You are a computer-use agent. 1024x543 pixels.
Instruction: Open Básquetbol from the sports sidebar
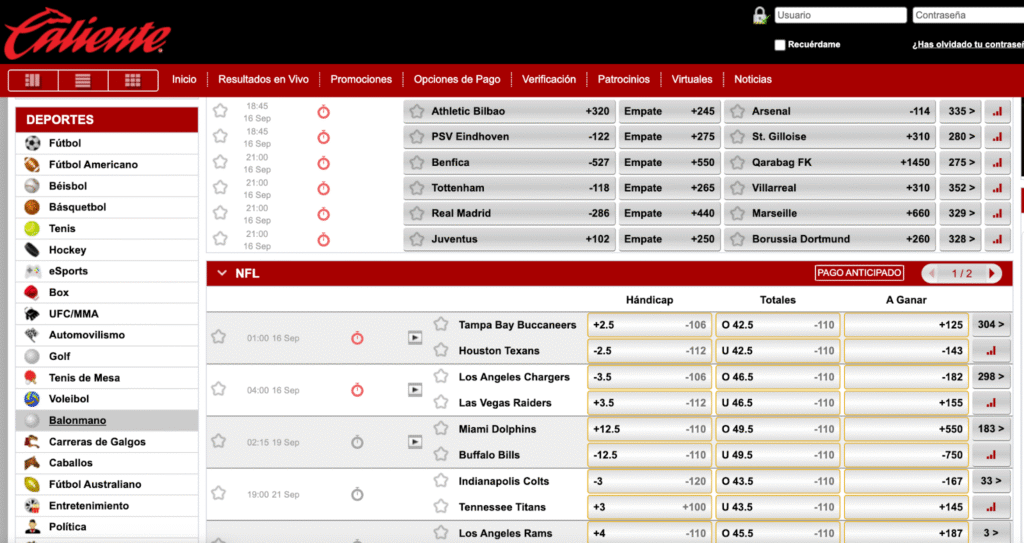click(x=77, y=207)
